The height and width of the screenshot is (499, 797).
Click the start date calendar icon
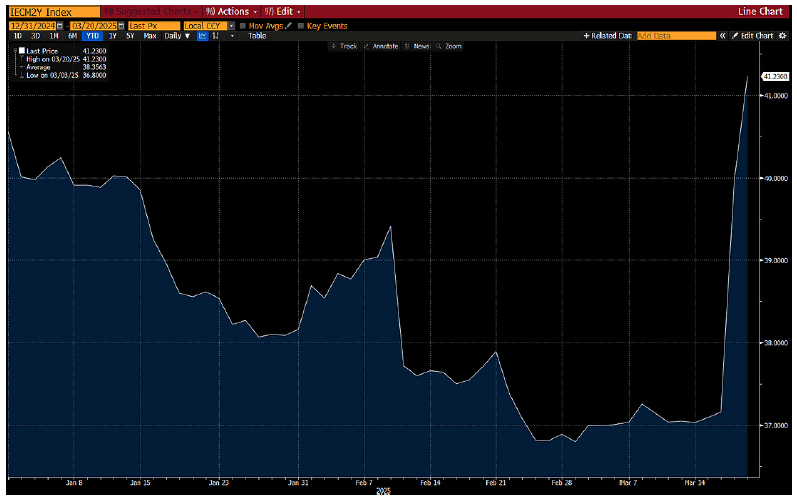click(x=59, y=25)
